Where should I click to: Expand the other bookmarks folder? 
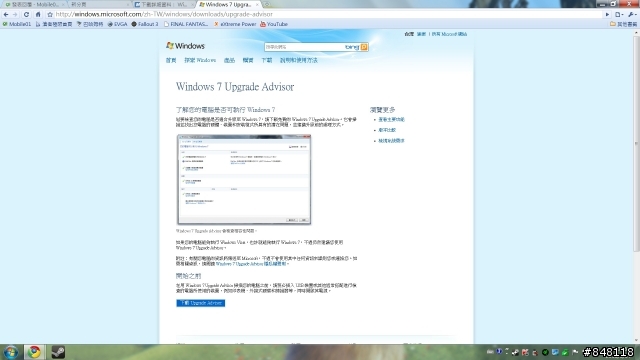[x=624, y=24]
